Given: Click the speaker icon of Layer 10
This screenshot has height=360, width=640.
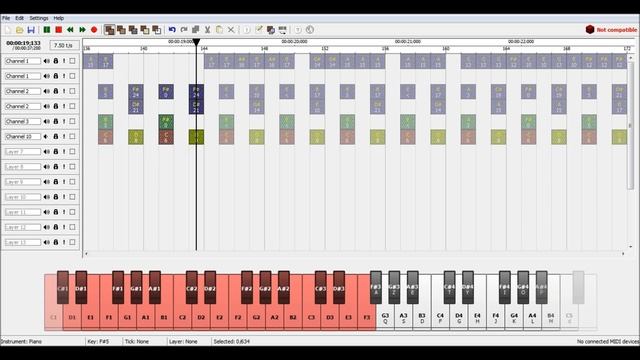Looking at the screenshot, I should click(x=47, y=197).
